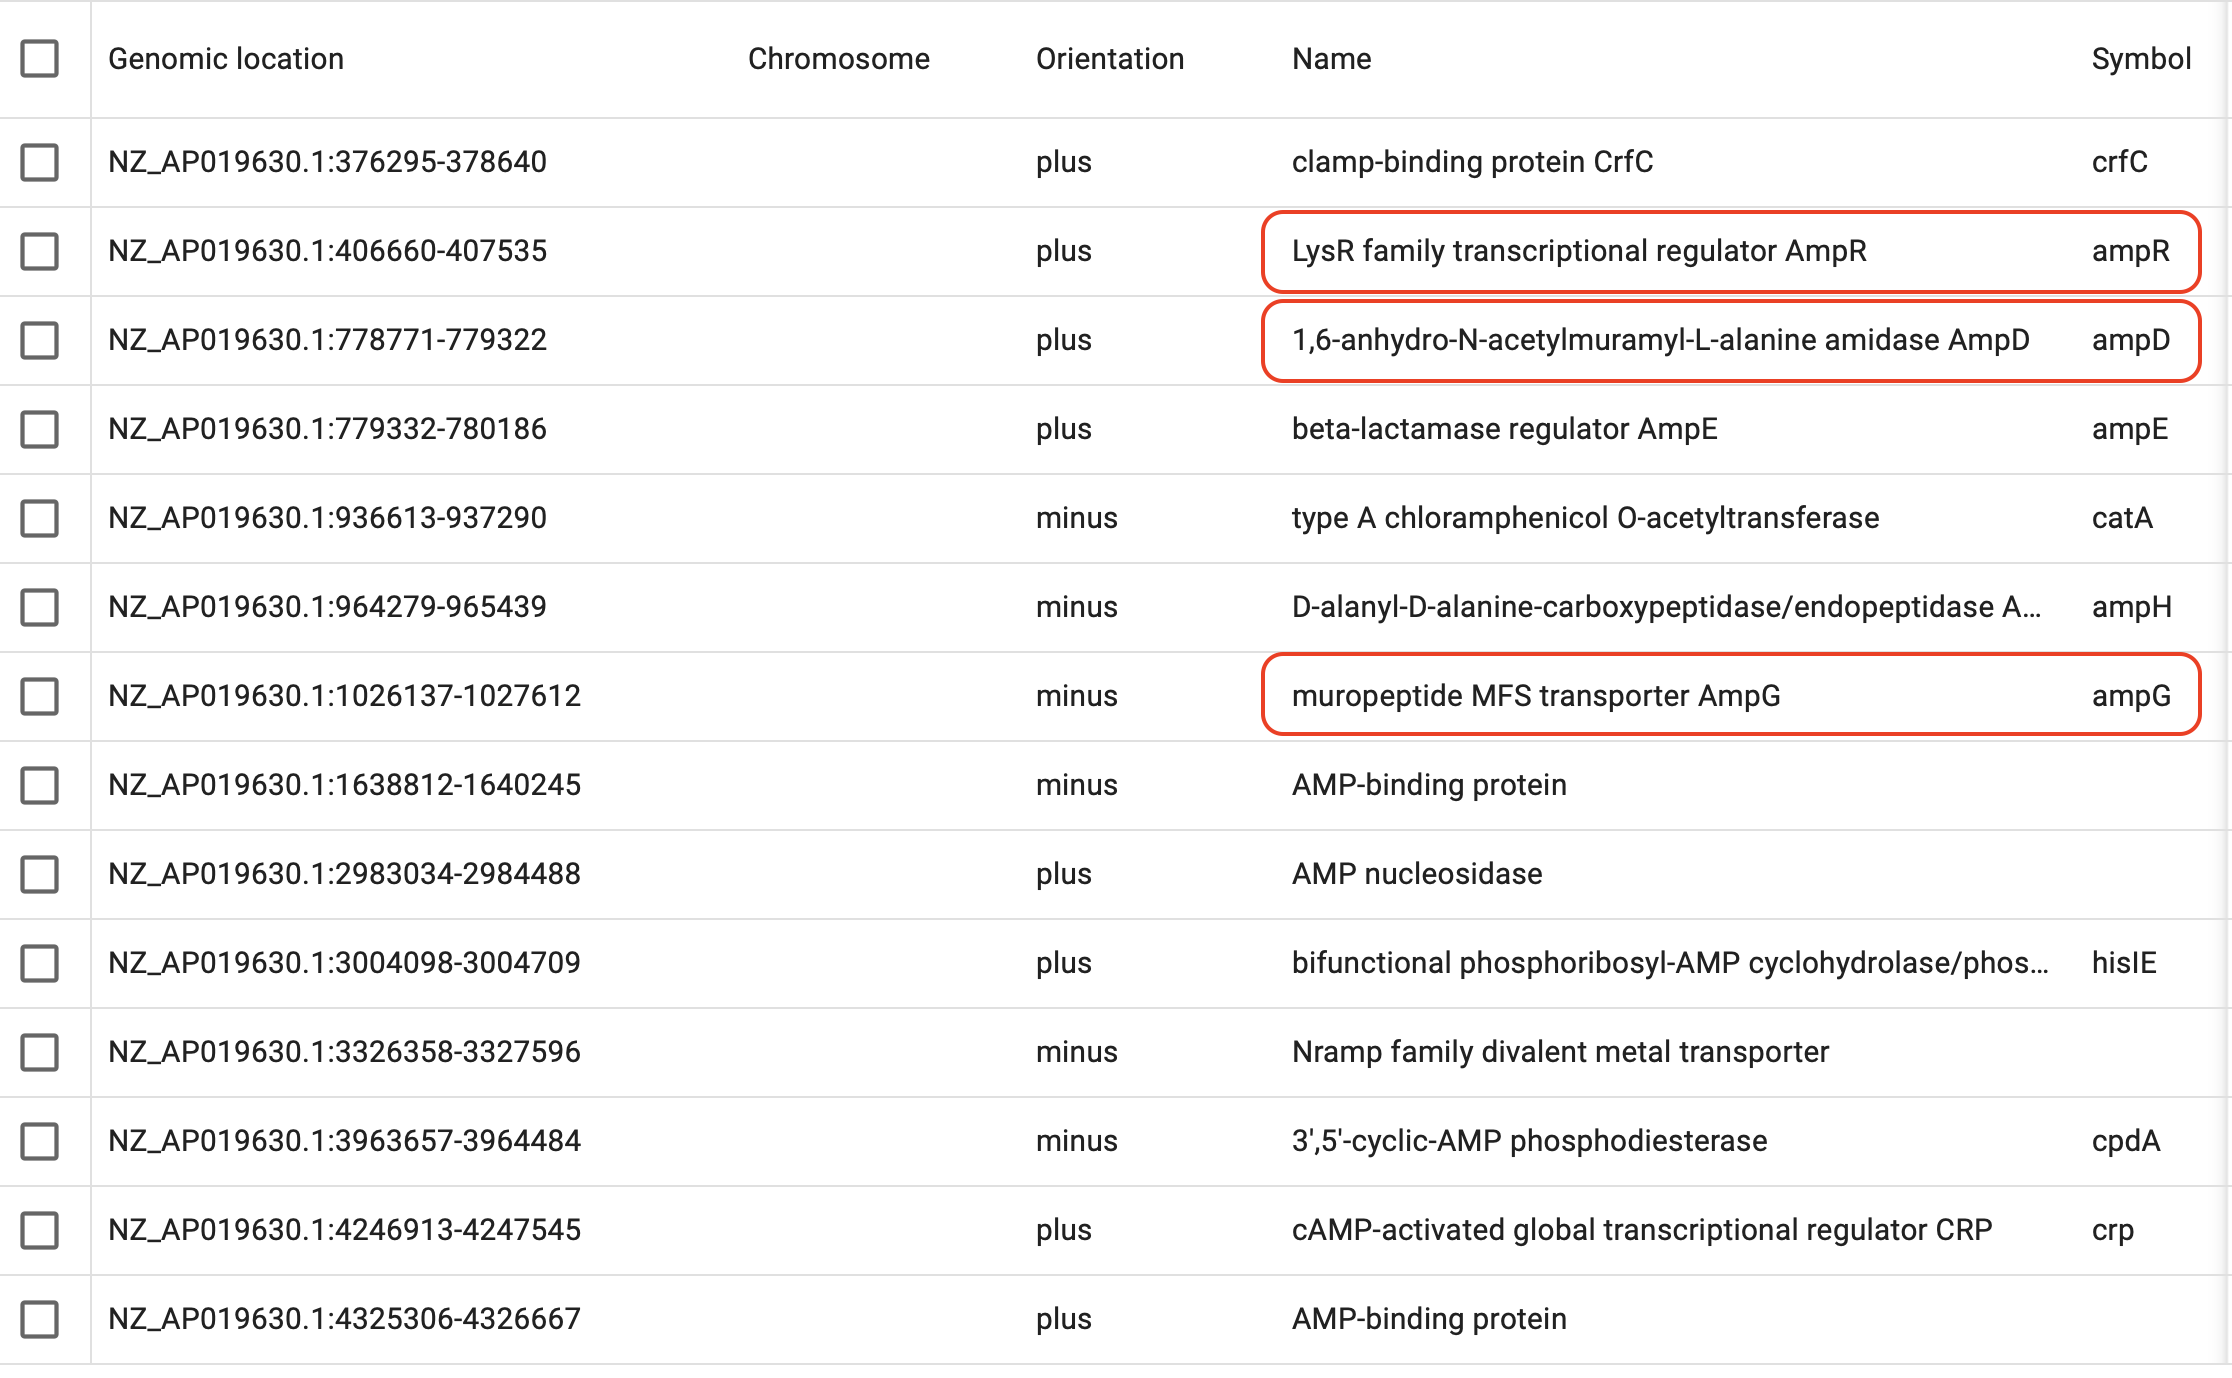This screenshot has height=1378, width=2232.
Task: Click the Symbol column header
Action: tap(2141, 59)
